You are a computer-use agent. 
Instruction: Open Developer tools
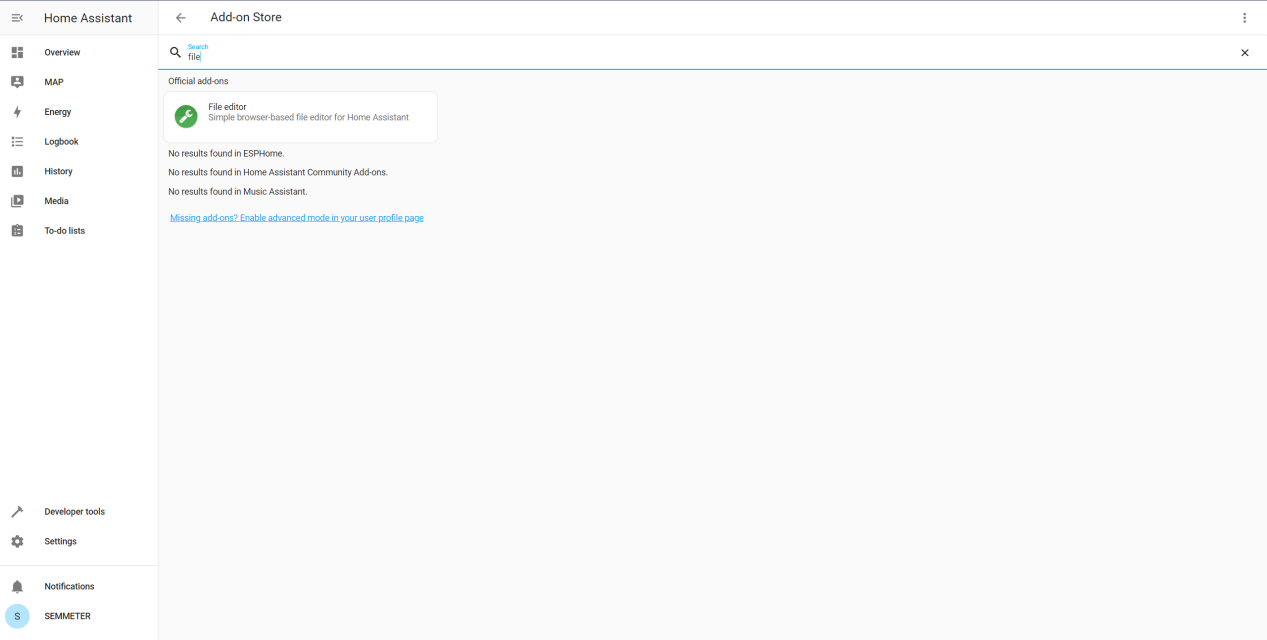click(x=79, y=511)
